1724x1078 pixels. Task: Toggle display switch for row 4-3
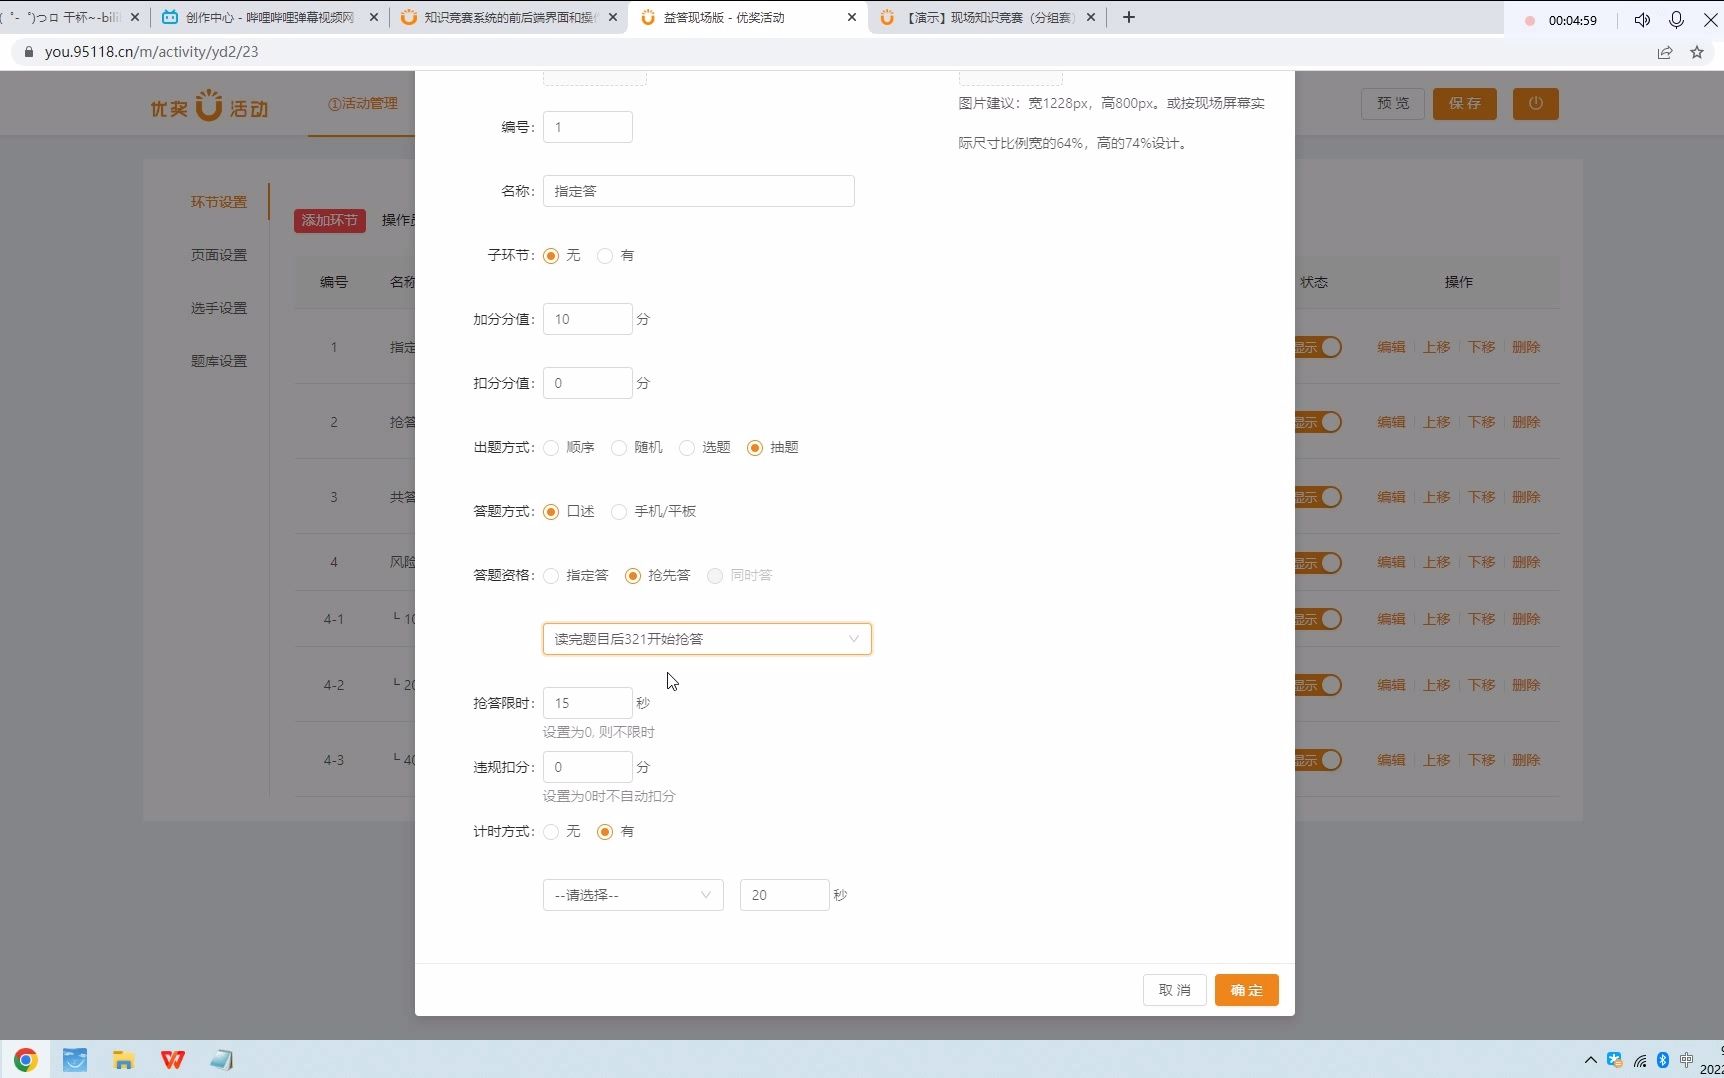click(x=1318, y=760)
